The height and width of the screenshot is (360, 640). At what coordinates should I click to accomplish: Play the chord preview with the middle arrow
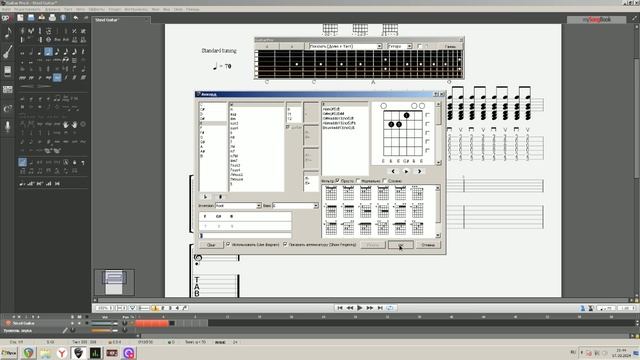pyautogui.click(x=406, y=171)
